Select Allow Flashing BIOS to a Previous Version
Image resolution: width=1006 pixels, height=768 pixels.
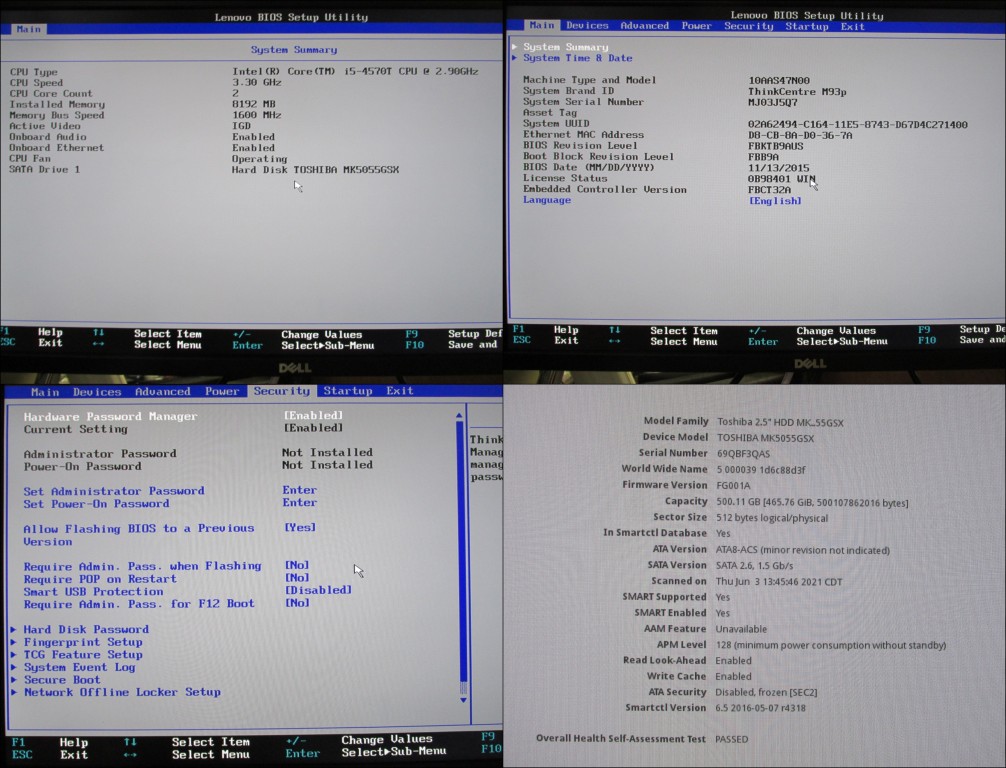(x=139, y=535)
